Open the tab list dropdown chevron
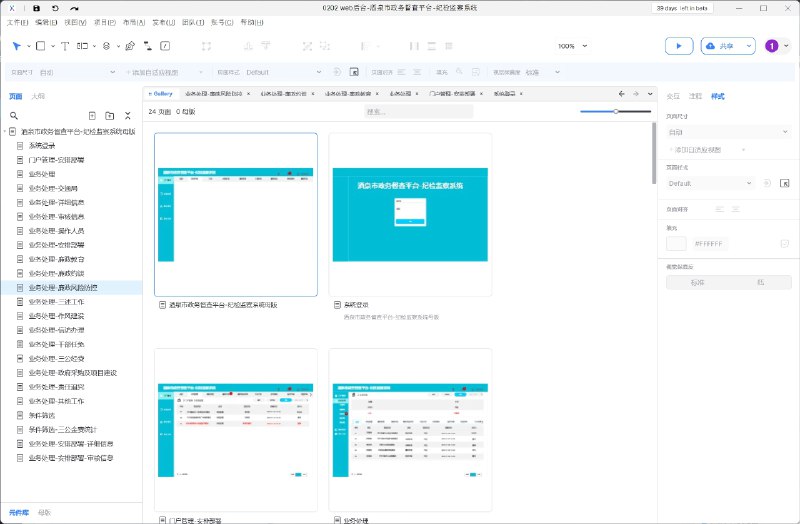Image resolution: width=800 pixels, height=524 pixels. click(650, 94)
